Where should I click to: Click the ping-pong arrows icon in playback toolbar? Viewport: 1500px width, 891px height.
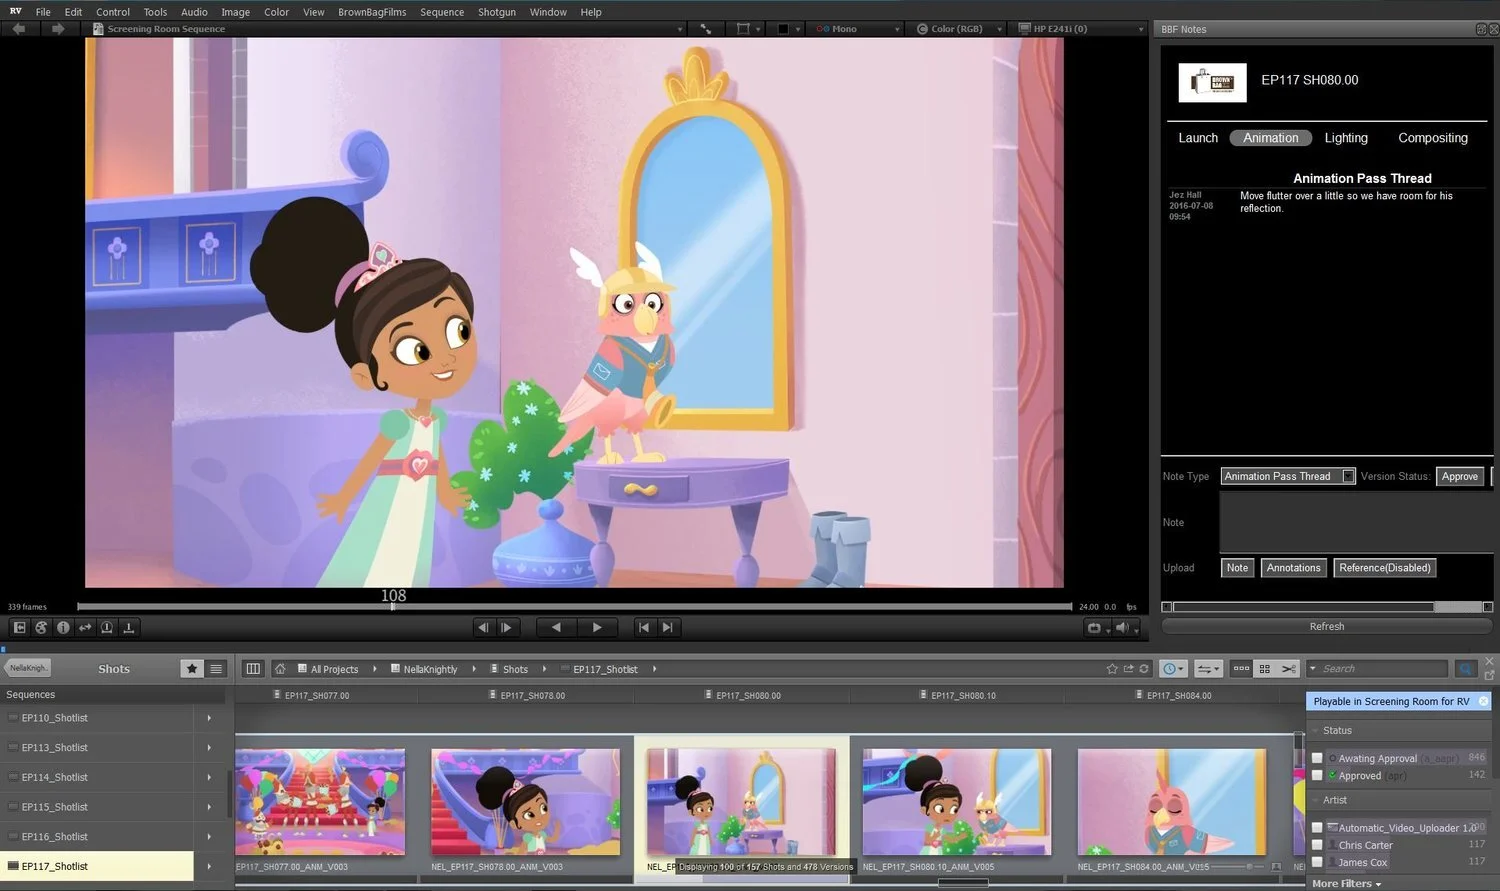[85, 628]
